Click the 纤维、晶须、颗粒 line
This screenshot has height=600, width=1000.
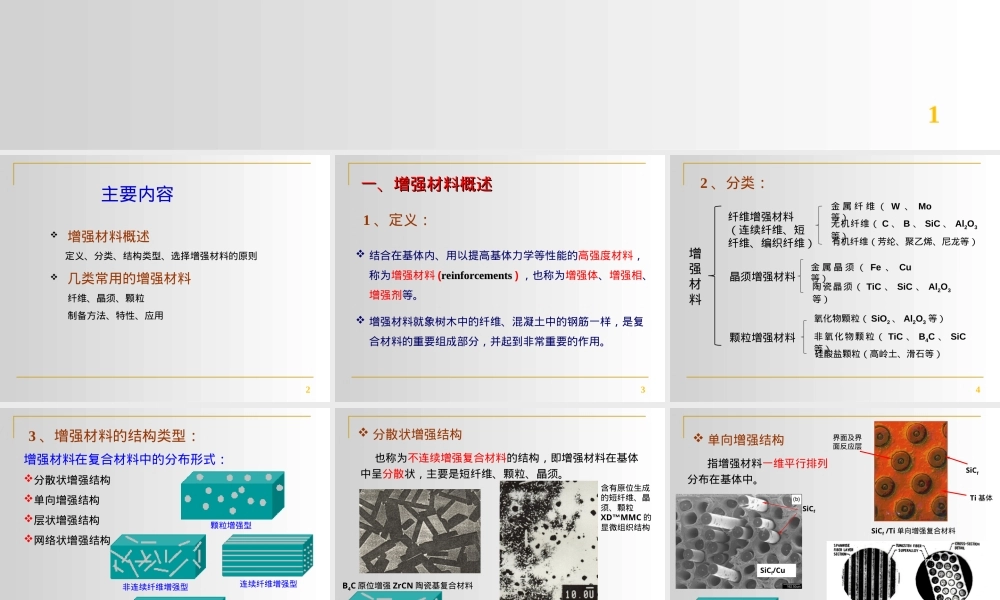point(106,298)
